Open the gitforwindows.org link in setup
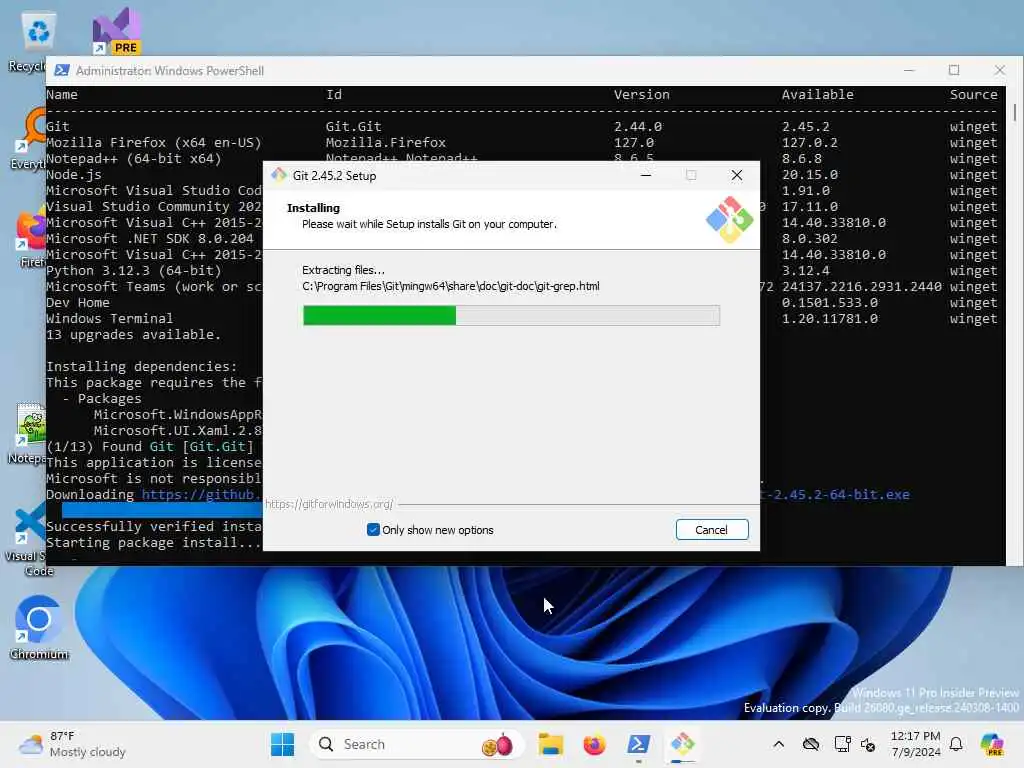This screenshot has height=768, width=1024. click(x=328, y=504)
